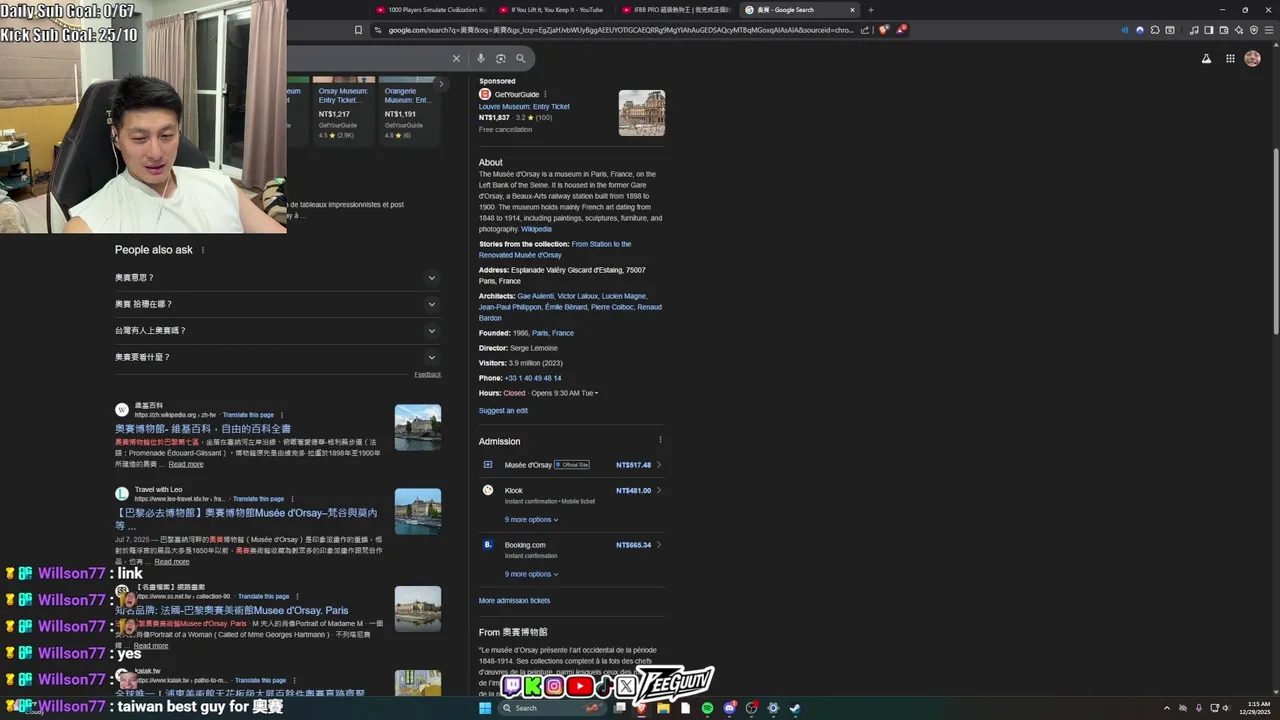Expand opening hours Opens 9:30 AM Tue

pyautogui.click(x=564, y=393)
